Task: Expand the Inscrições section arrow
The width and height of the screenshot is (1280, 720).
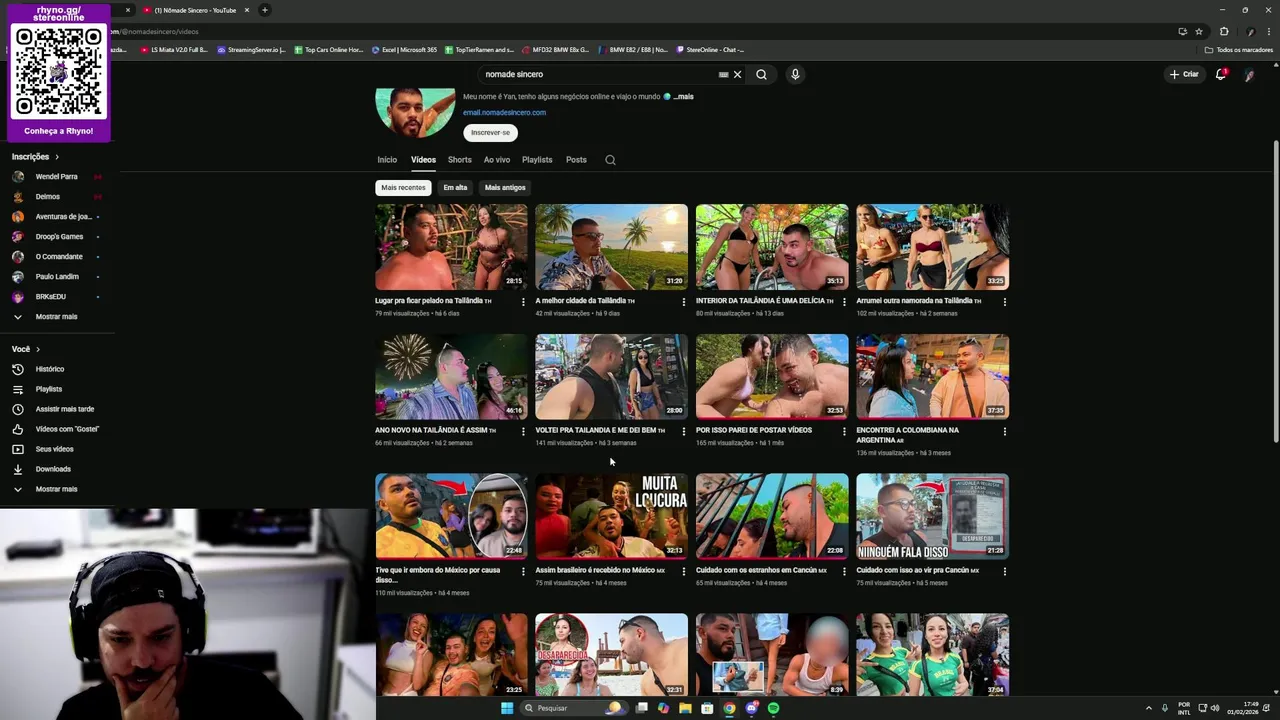Action: point(57,157)
